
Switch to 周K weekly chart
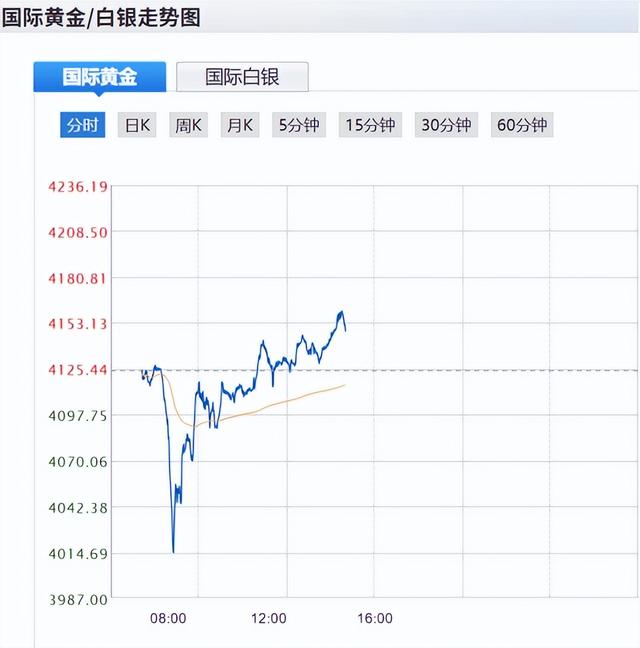coord(188,125)
